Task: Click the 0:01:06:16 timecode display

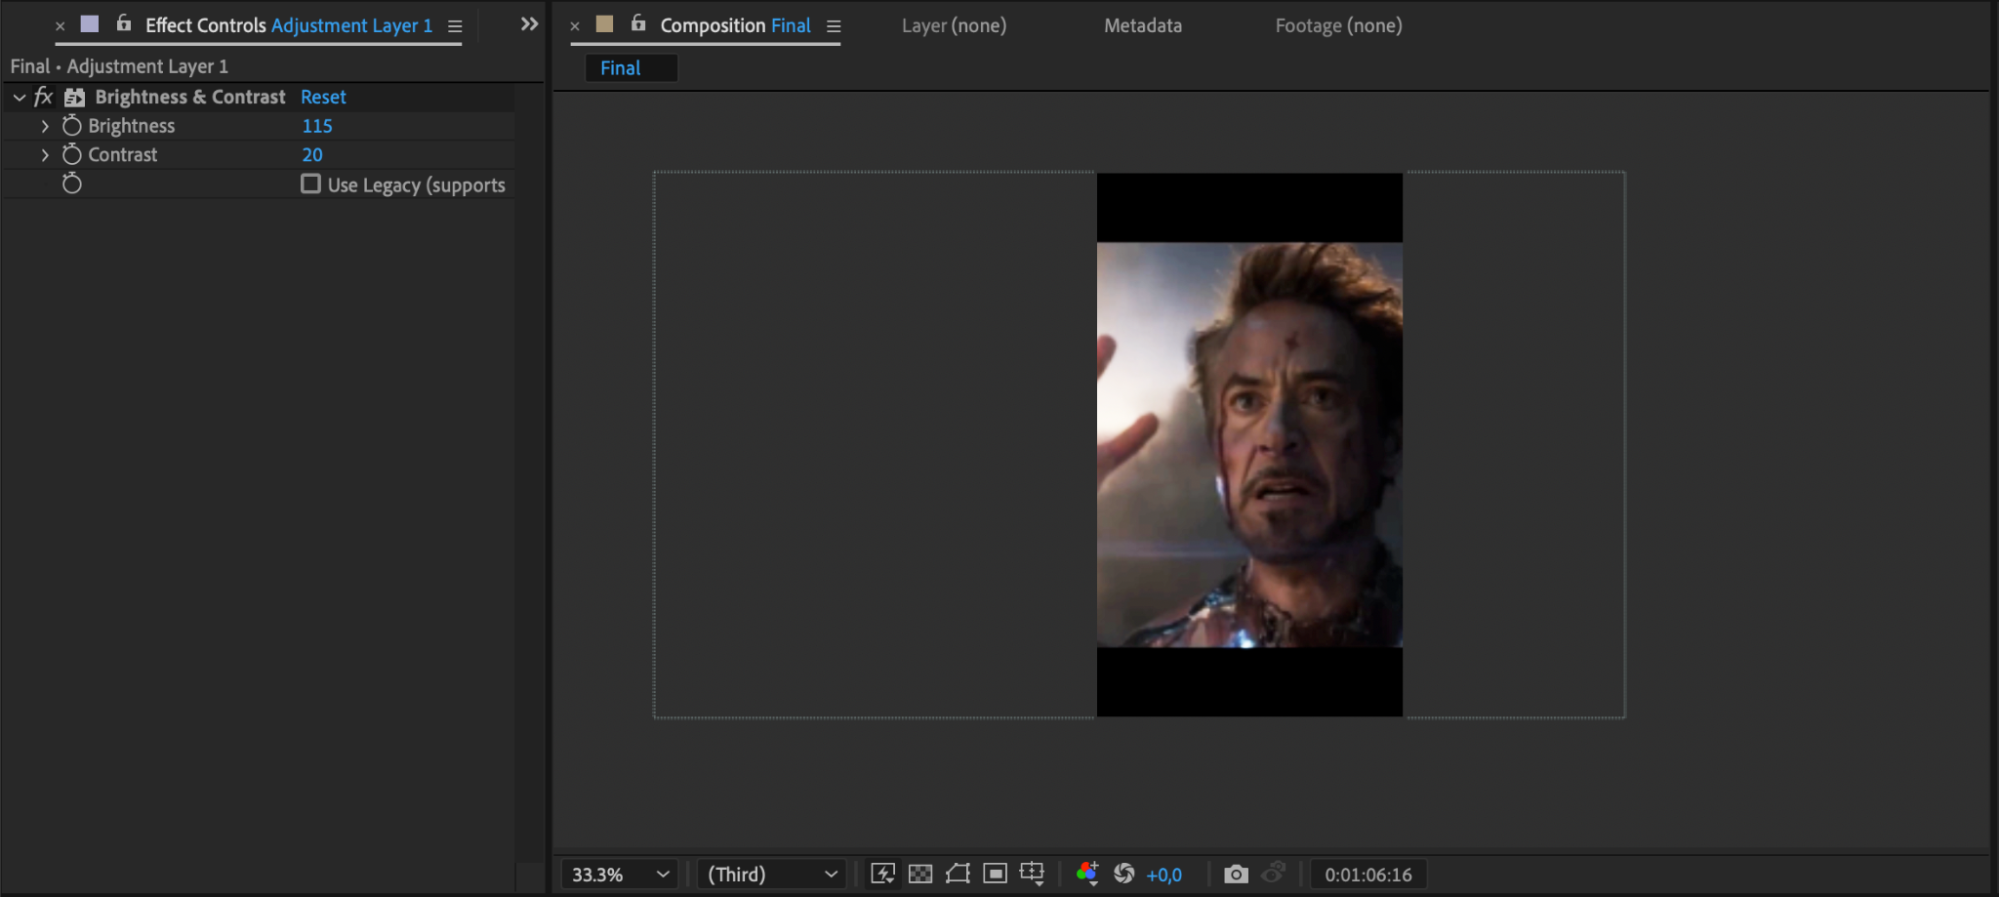Action: pyautogui.click(x=1368, y=874)
